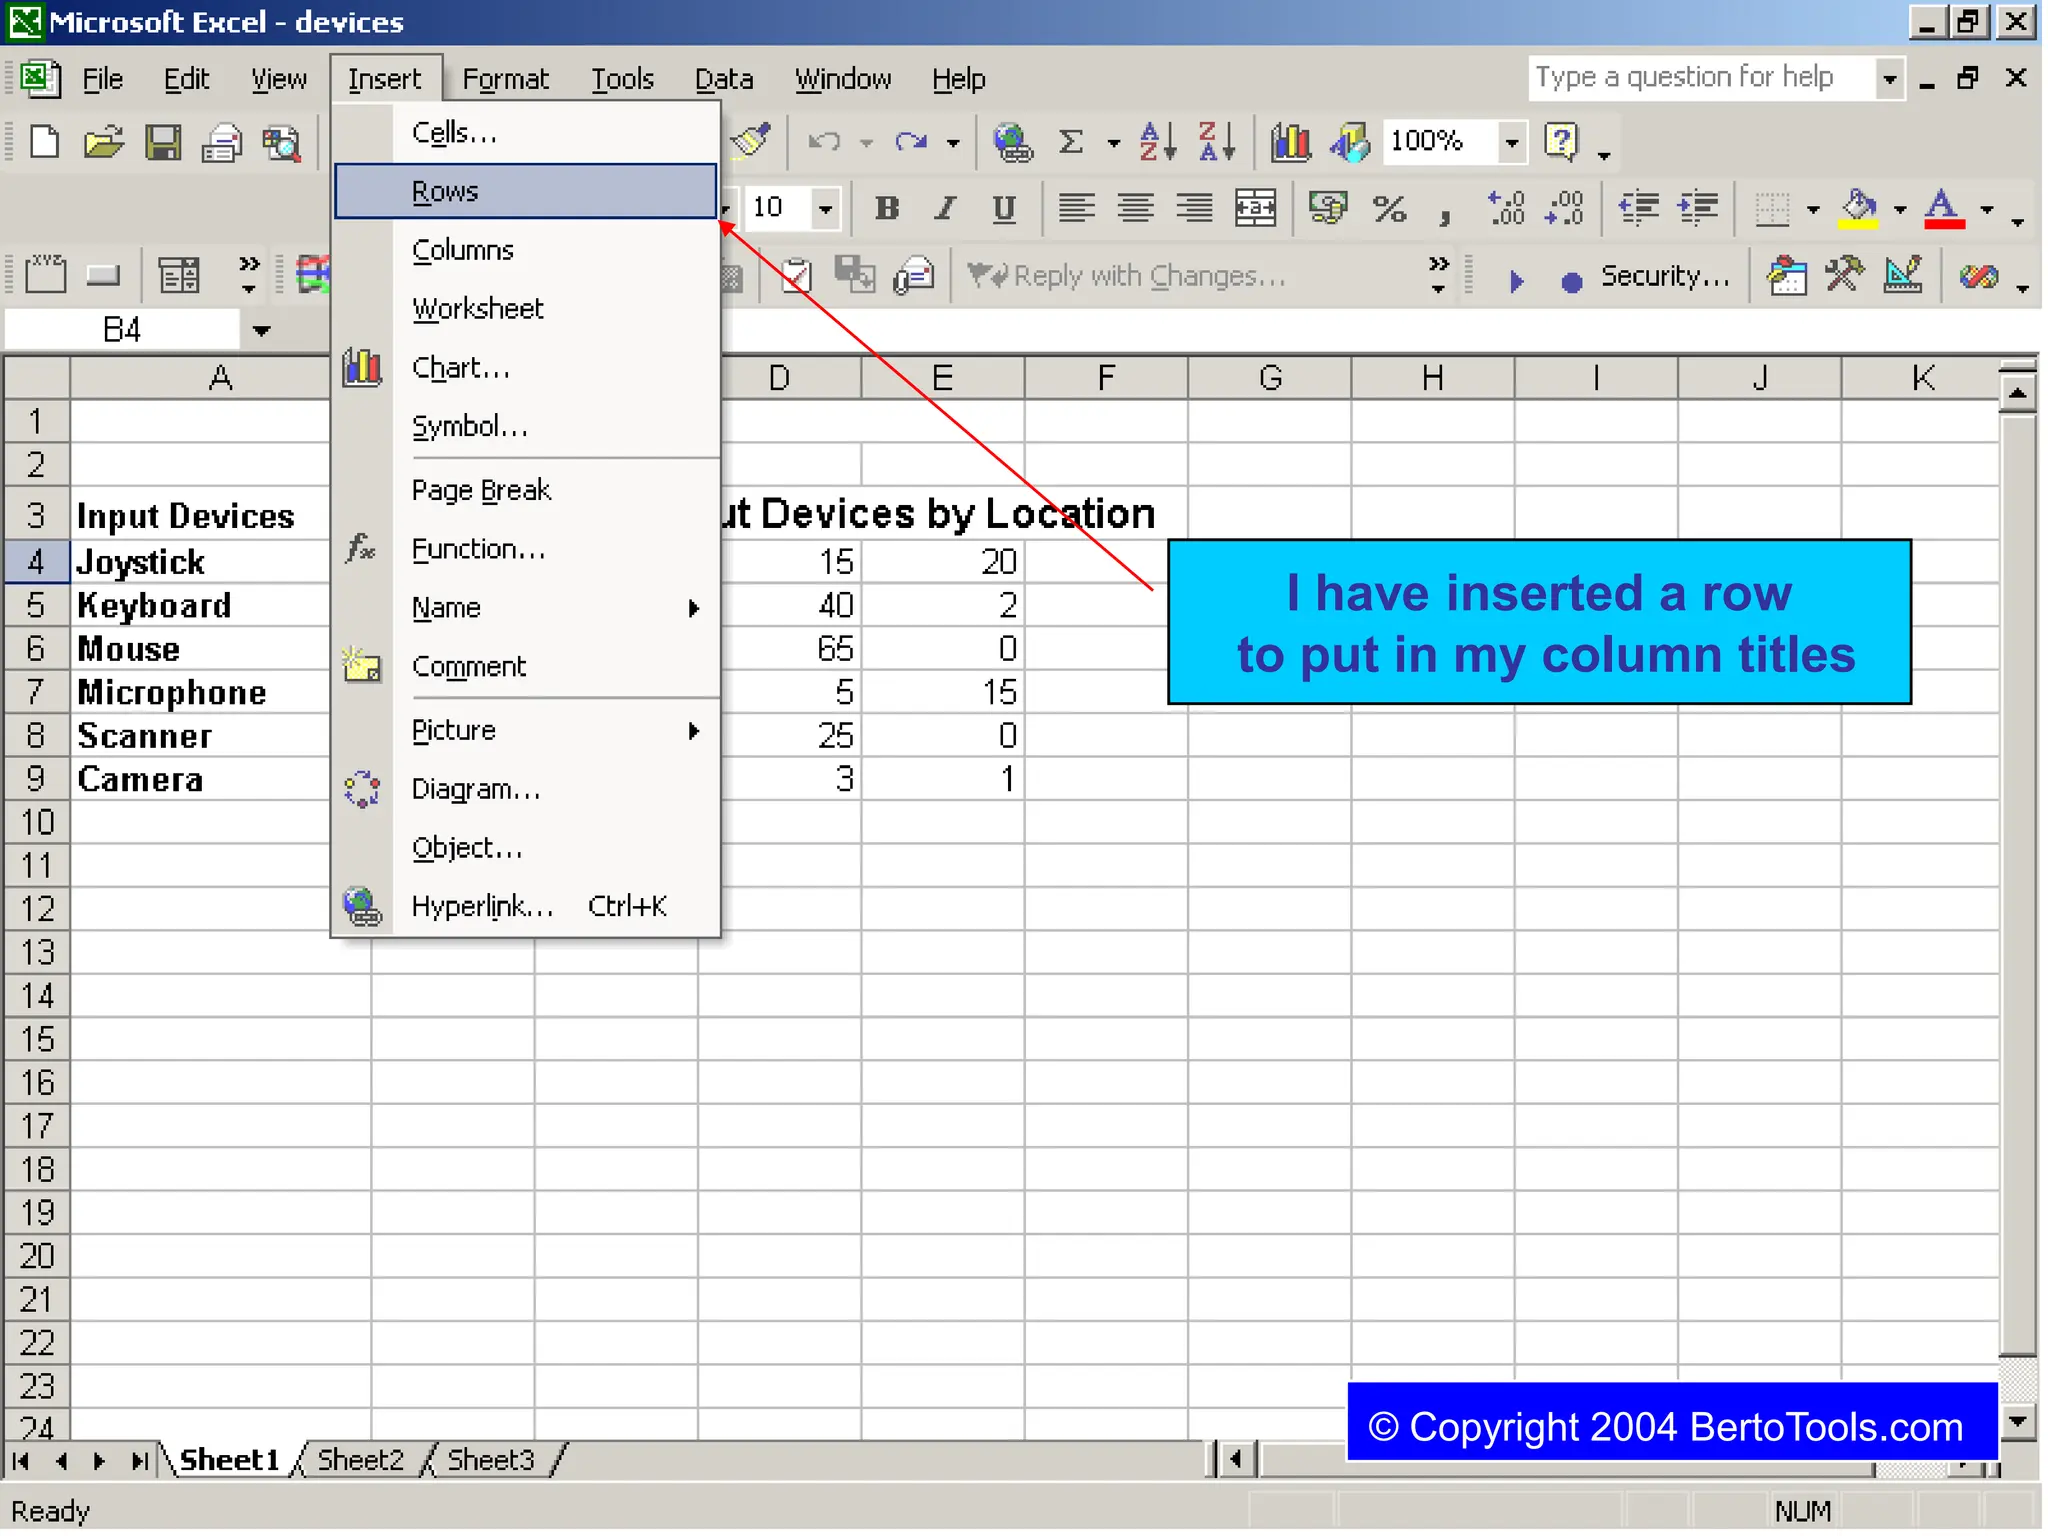Select Columns from the Insert menu
This screenshot has height=1536, width=2048.
(526, 250)
